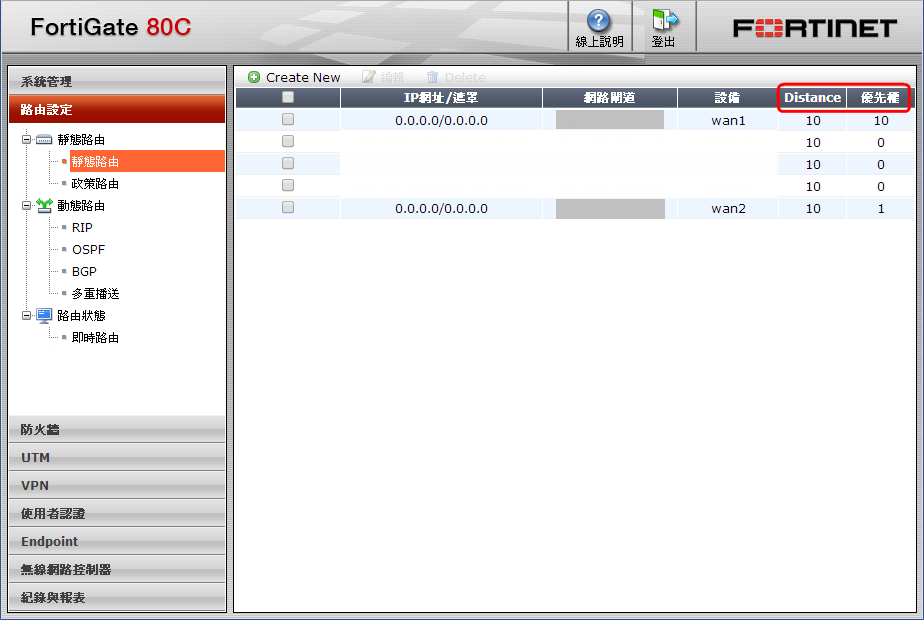The image size is (924, 620).
Task: Click the logout (登出) icon
Action: [665, 20]
